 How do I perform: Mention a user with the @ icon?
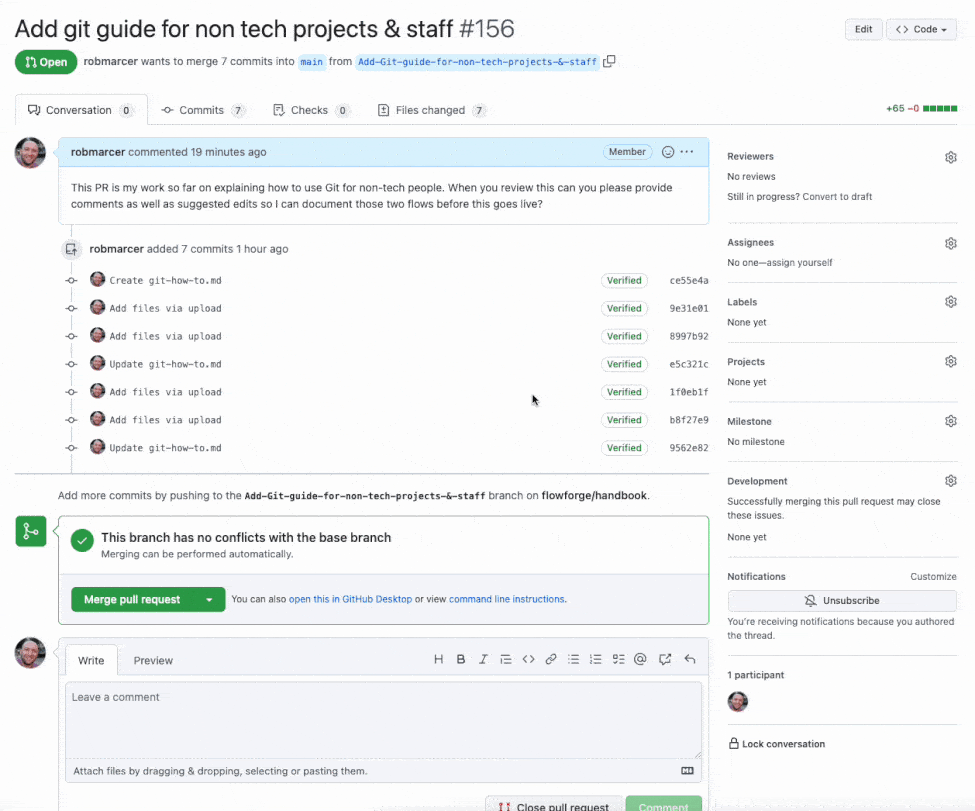click(x=640, y=659)
